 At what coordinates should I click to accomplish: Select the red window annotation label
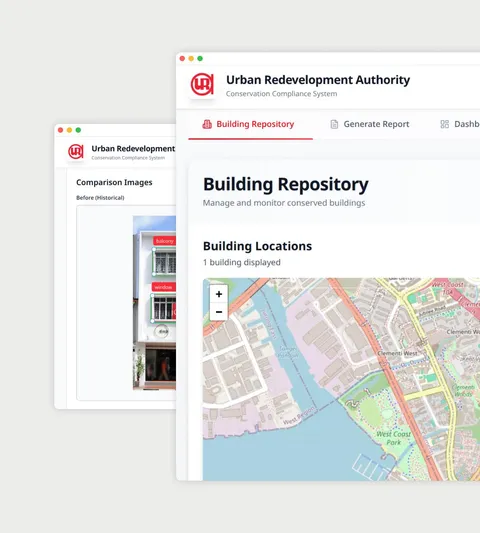(x=164, y=287)
